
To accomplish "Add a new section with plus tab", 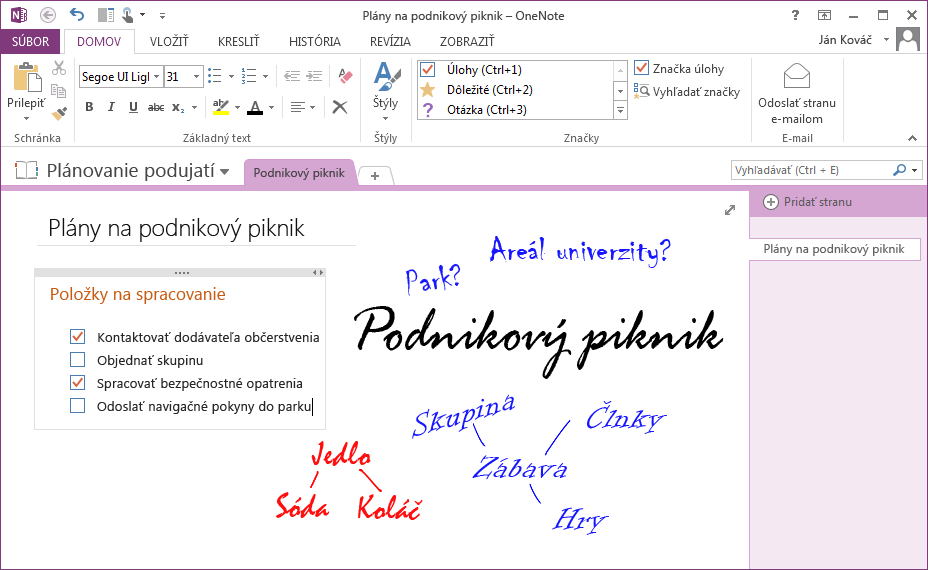I will [375, 176].
